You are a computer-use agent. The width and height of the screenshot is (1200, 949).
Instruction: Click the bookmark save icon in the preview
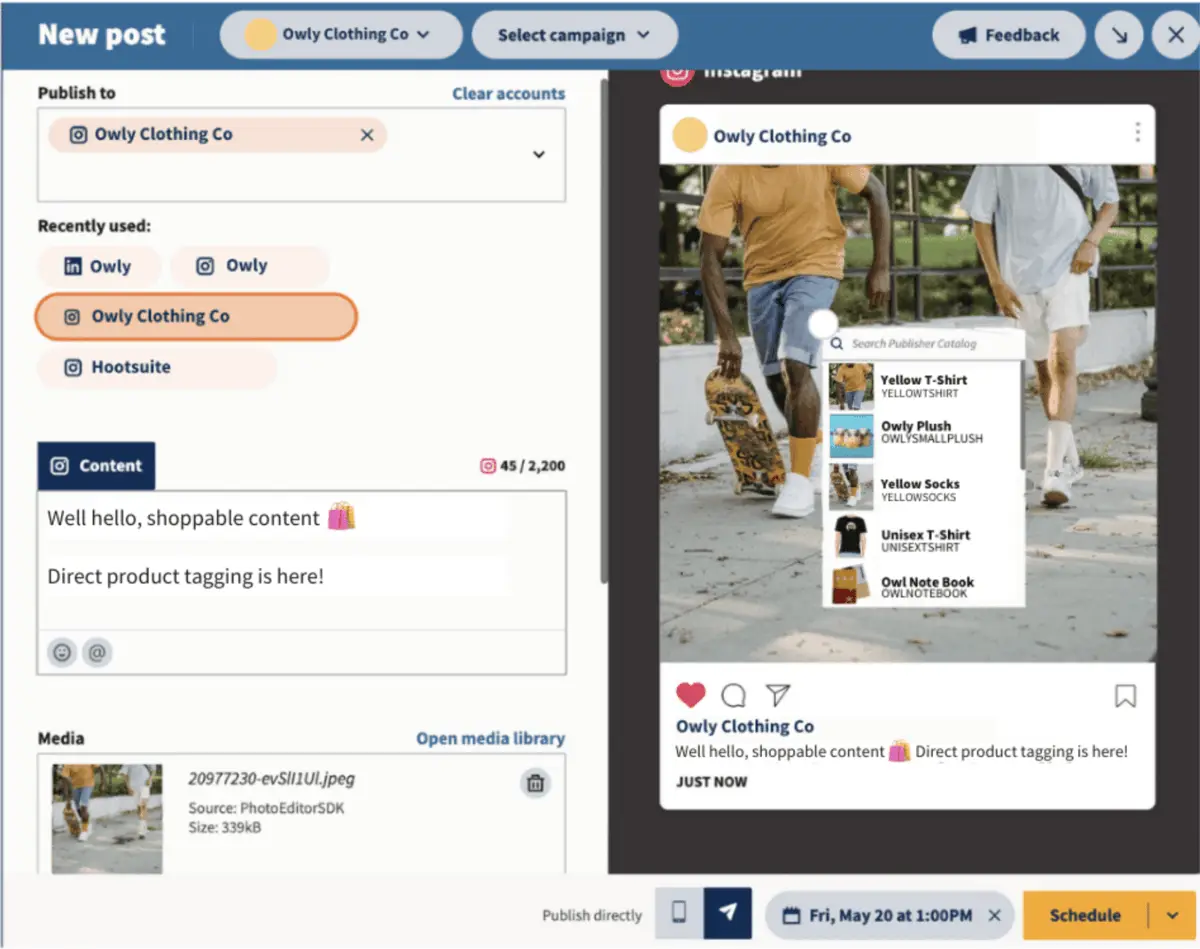click(1126, 695)
